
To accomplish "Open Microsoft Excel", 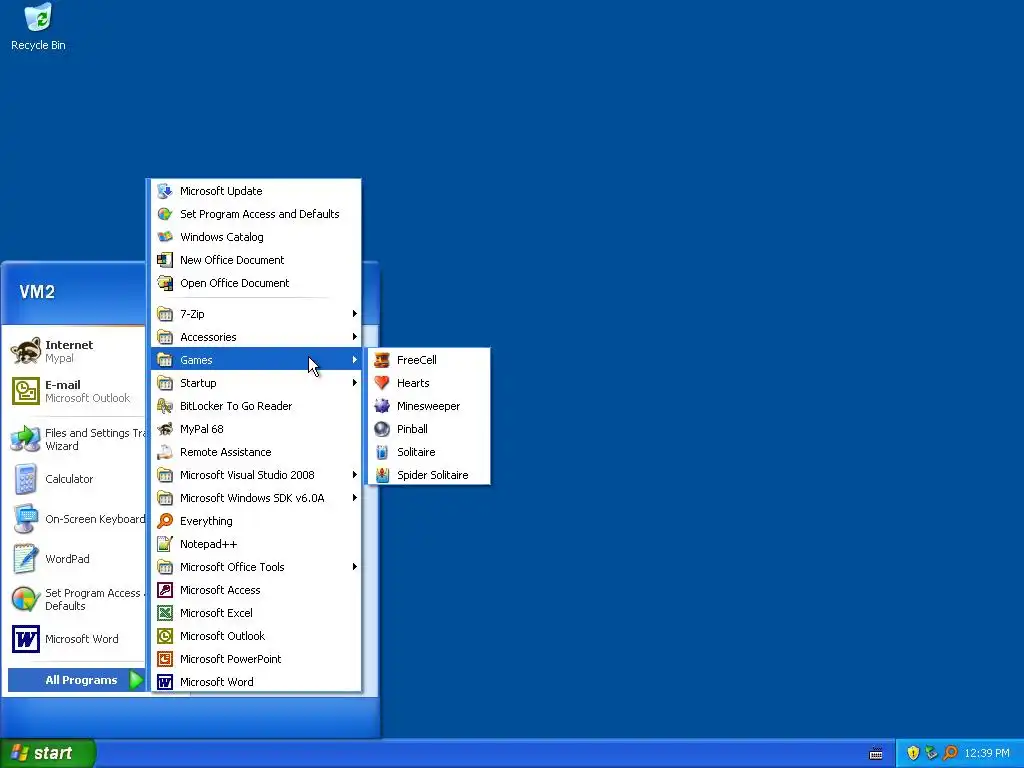I will (256, 613).
